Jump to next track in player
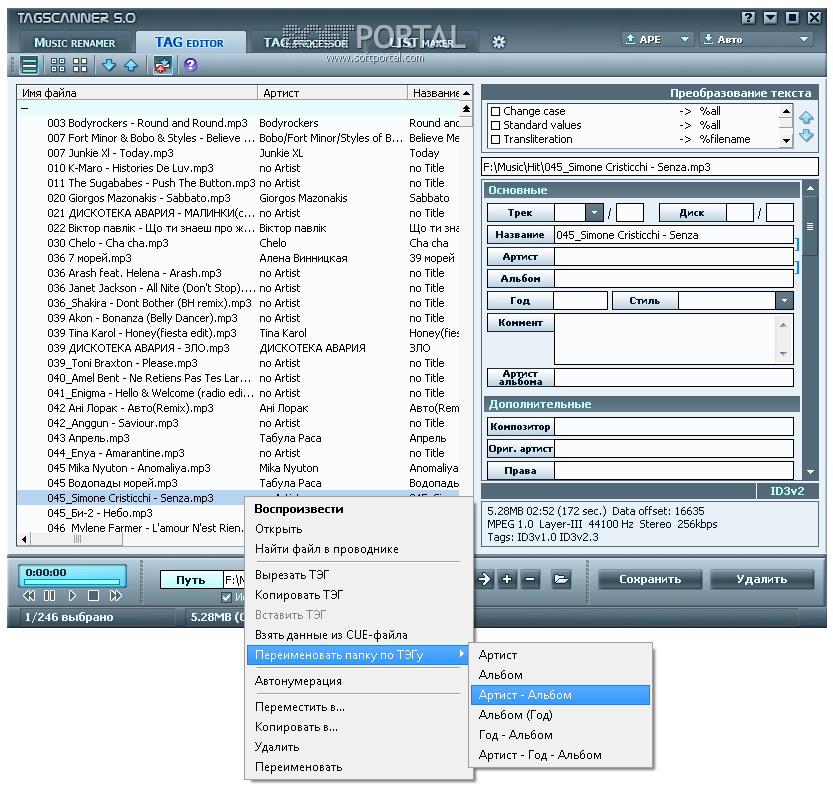This screenshot has width=833, height=793. pyautogui.click(x=115, y=595)
